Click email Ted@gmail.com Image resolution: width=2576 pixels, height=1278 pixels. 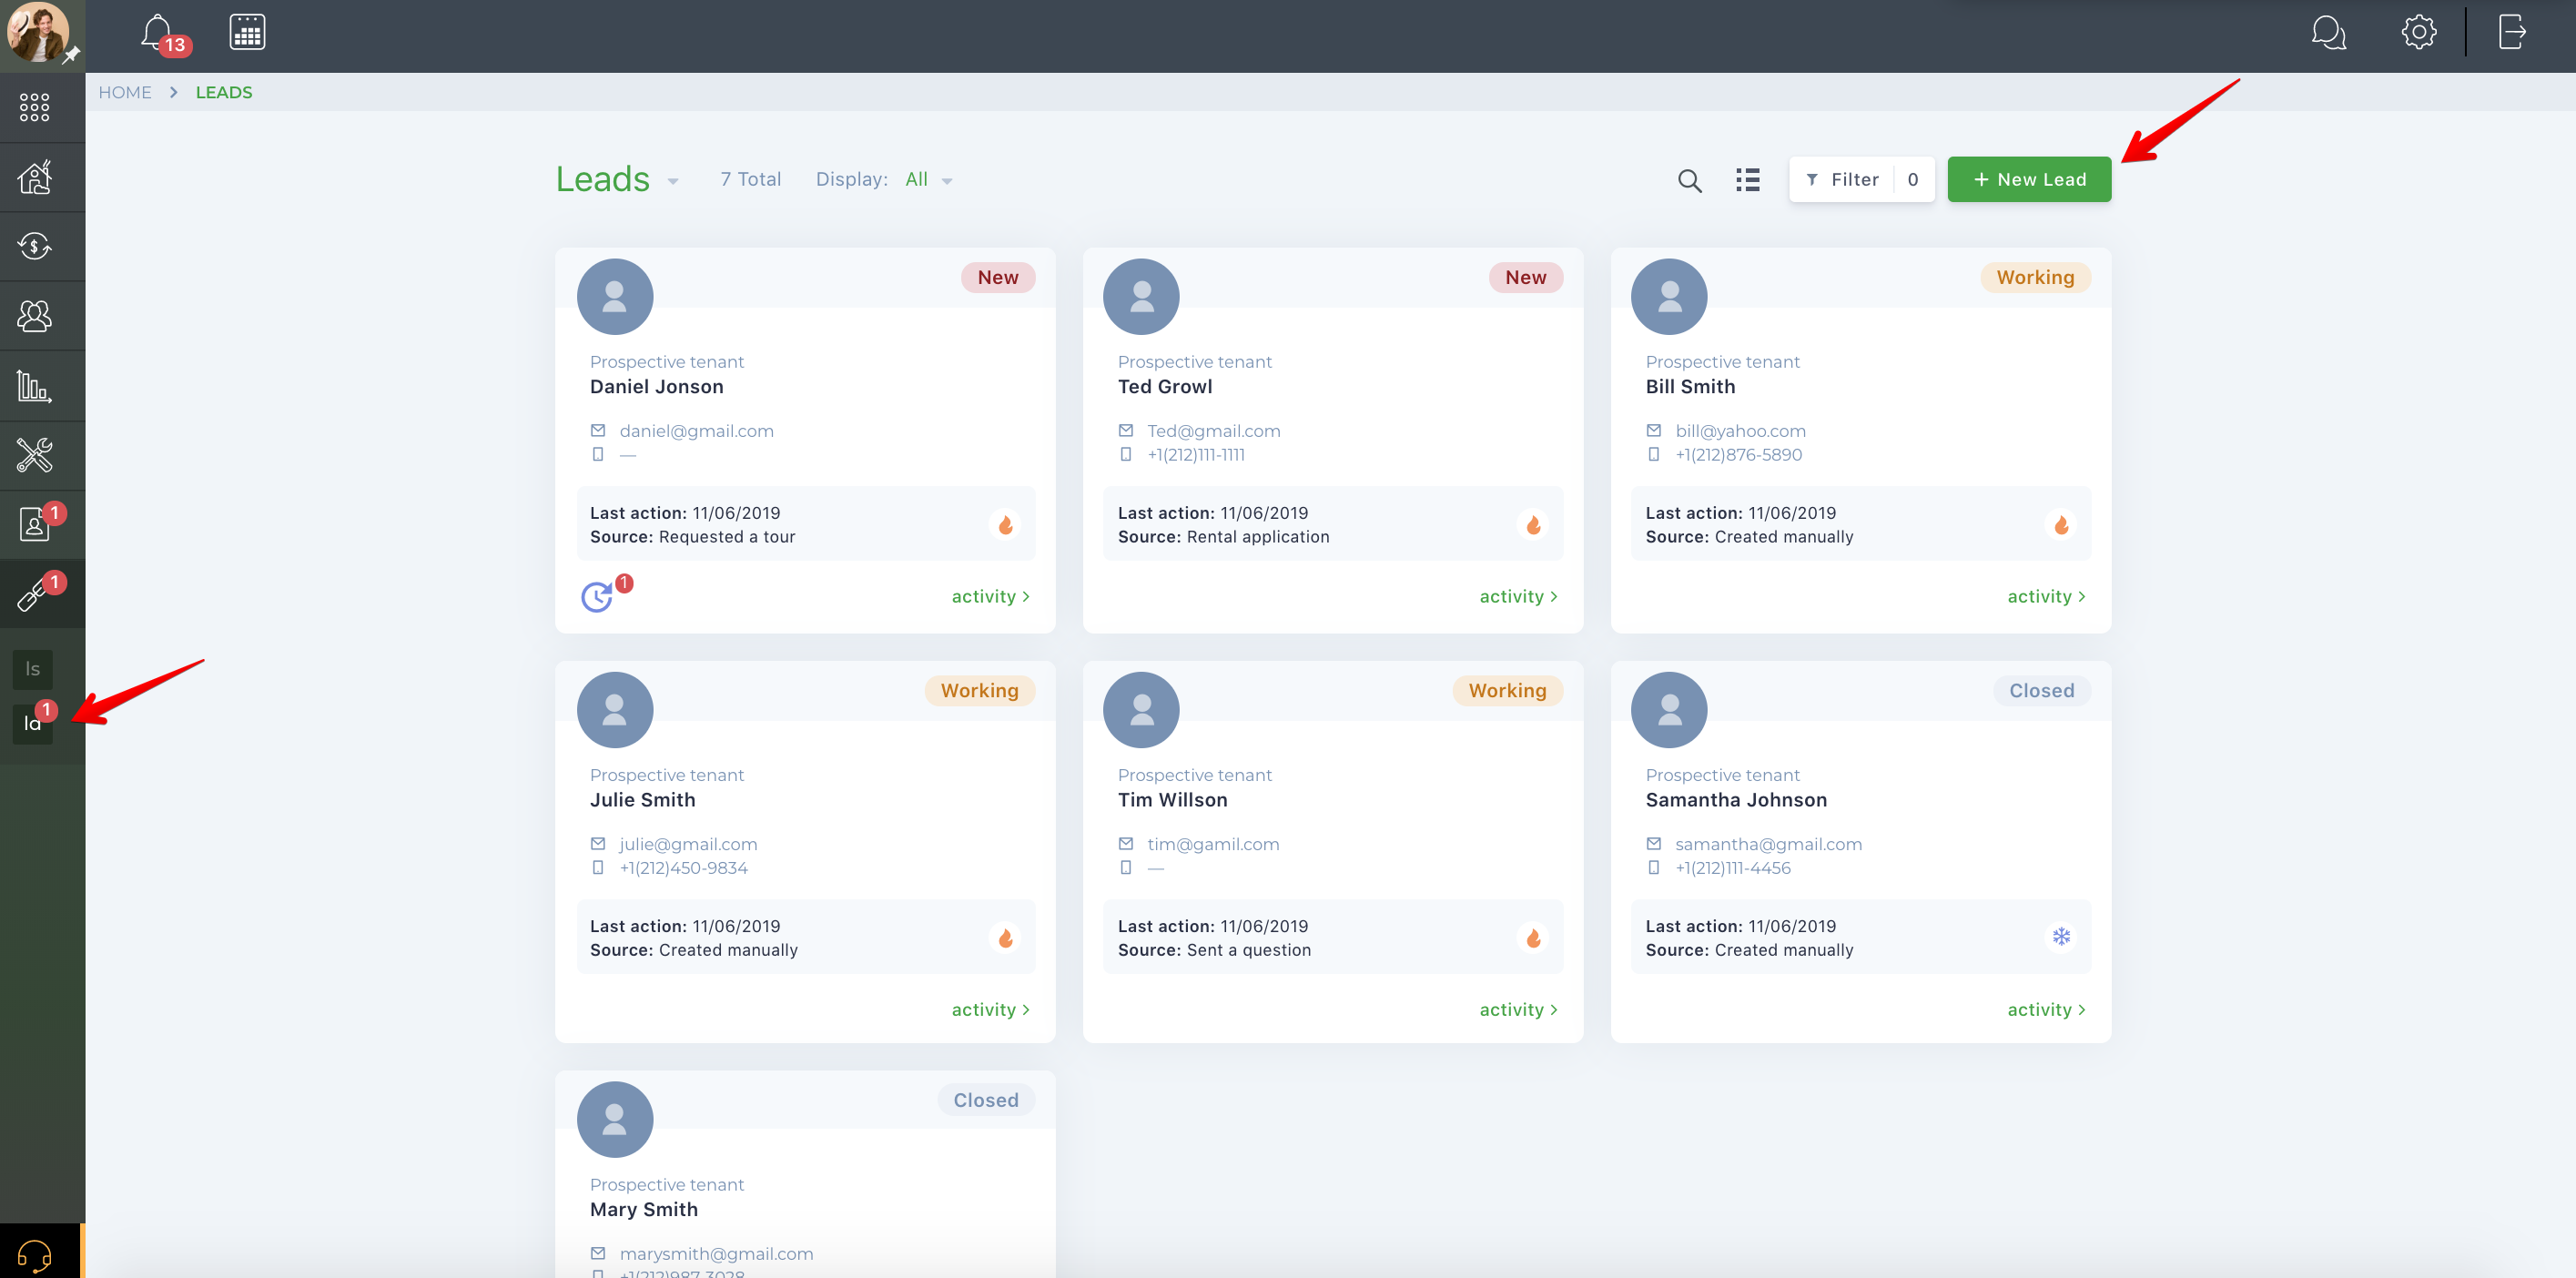click(x=1213, y=431)
